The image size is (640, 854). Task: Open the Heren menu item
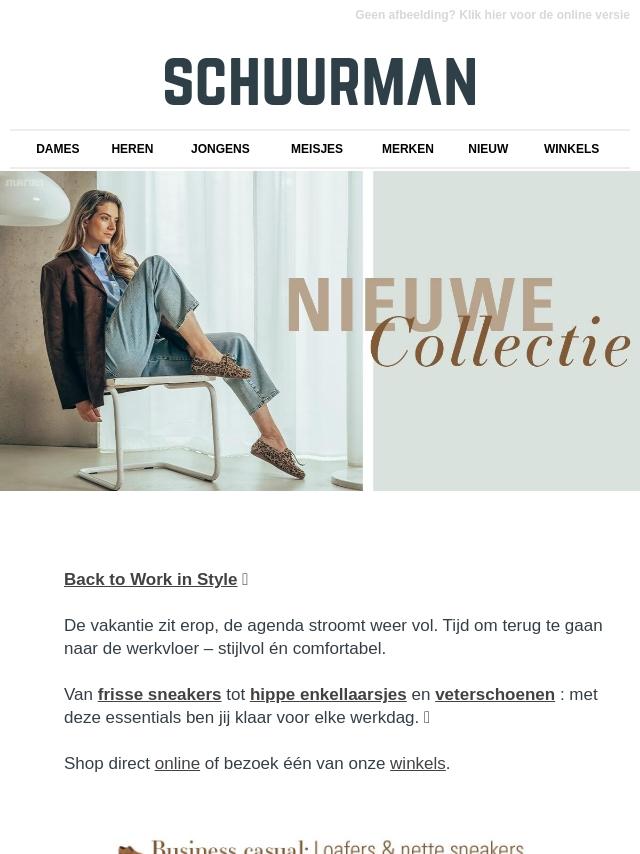pos(132,149)
